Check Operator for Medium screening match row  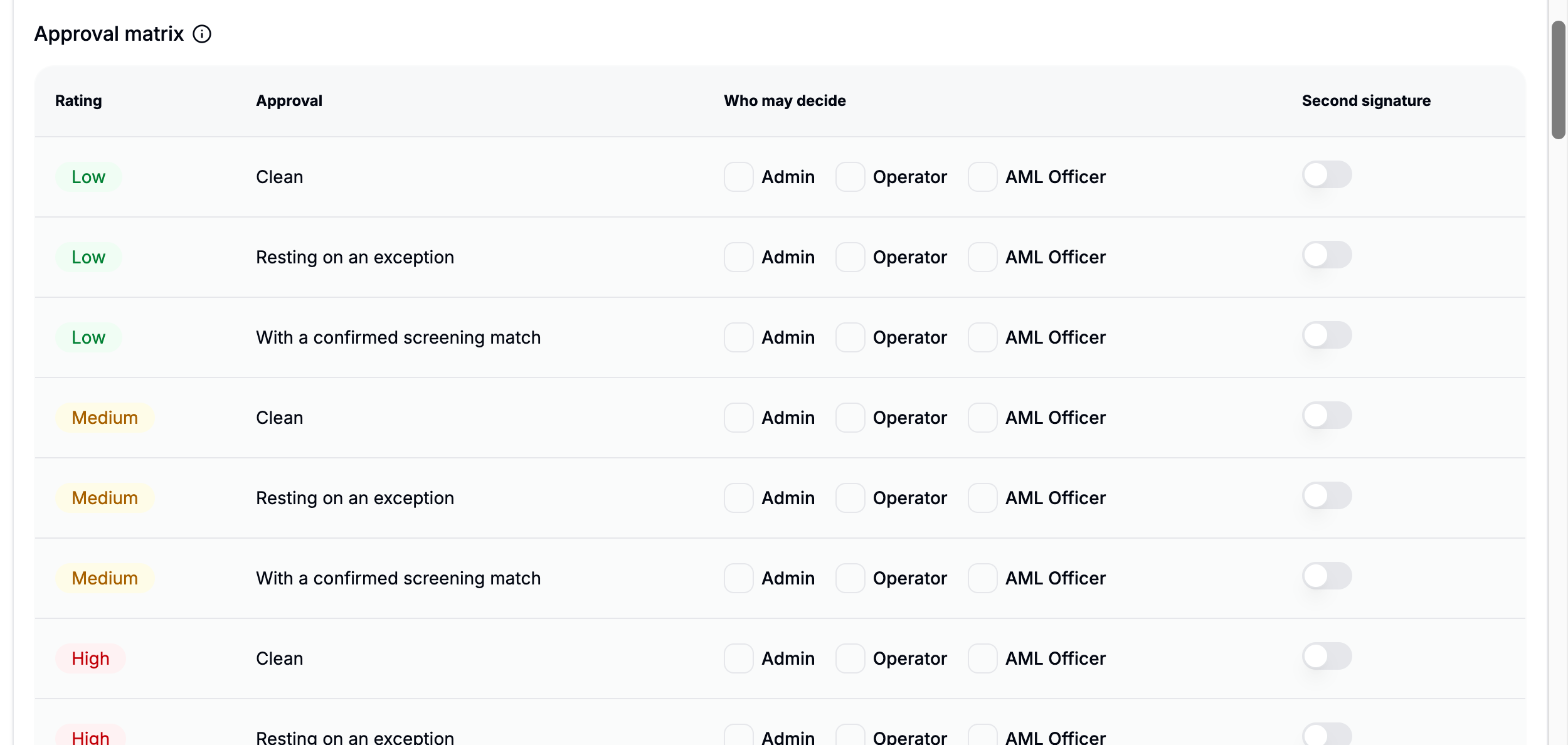(850, 577)
